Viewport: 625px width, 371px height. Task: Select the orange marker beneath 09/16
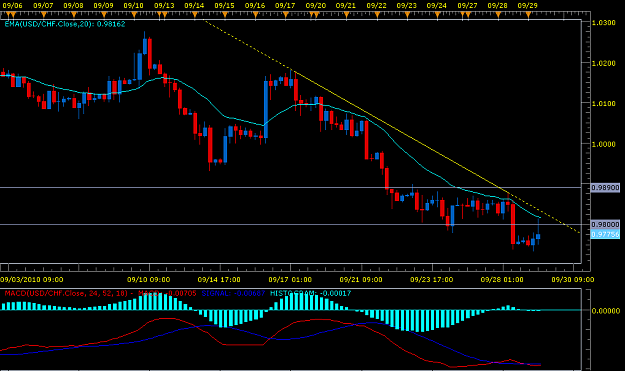pos(256,15)
